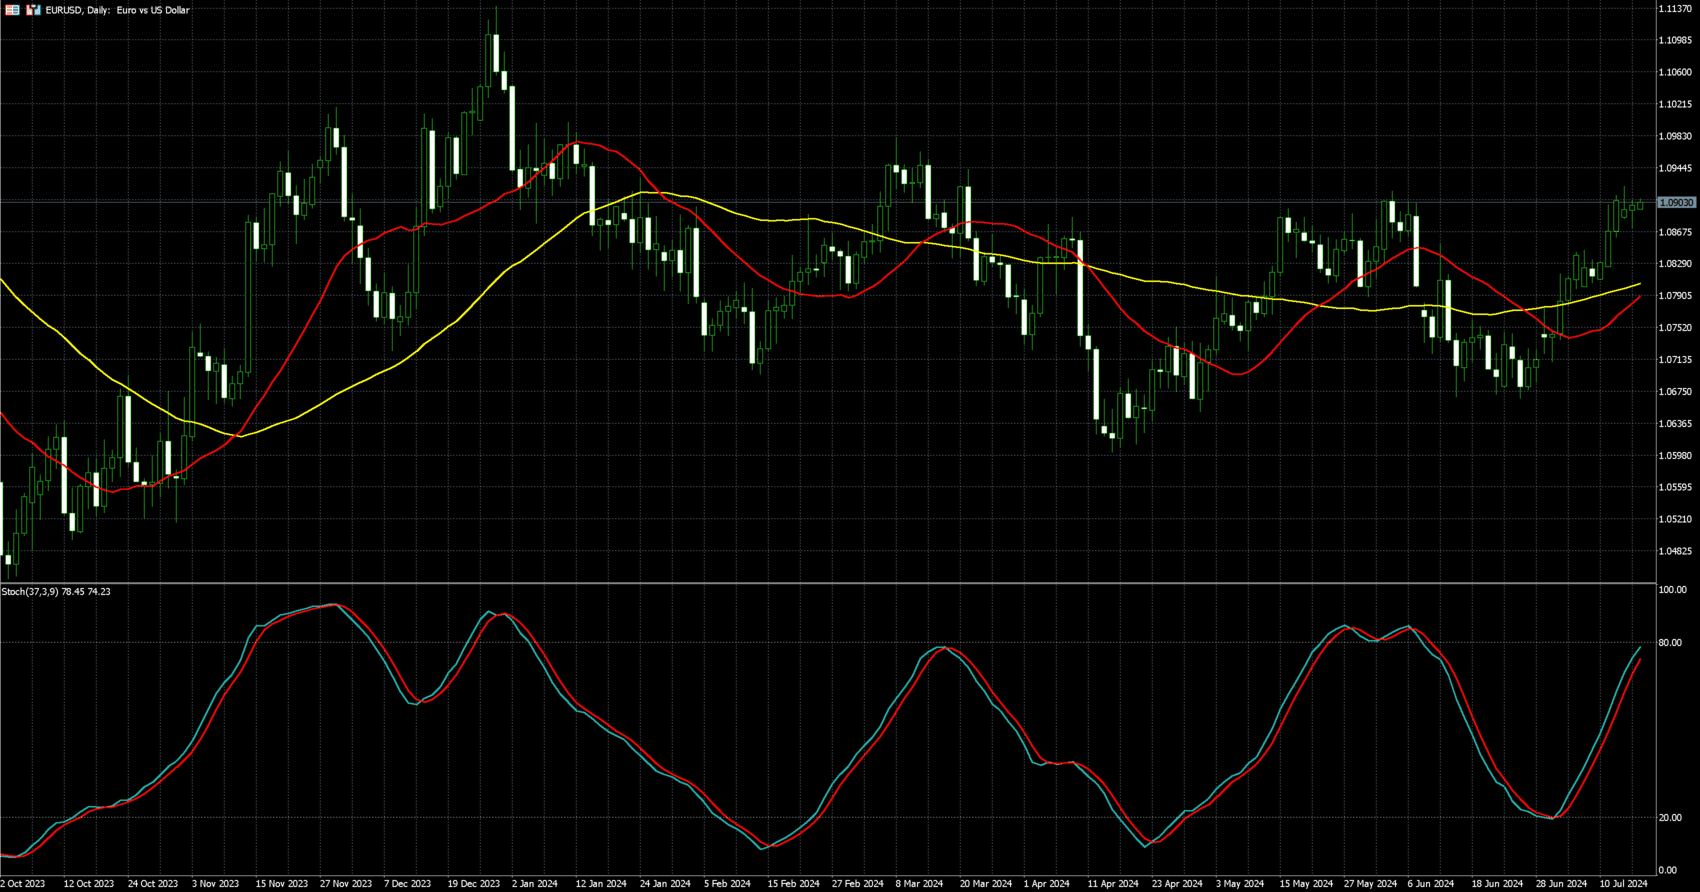Image resolution: width=1700 pixels, height=892 pixels.
Task: Click the red-blue Depth of Market icon
Action: [x=12, y=10]
